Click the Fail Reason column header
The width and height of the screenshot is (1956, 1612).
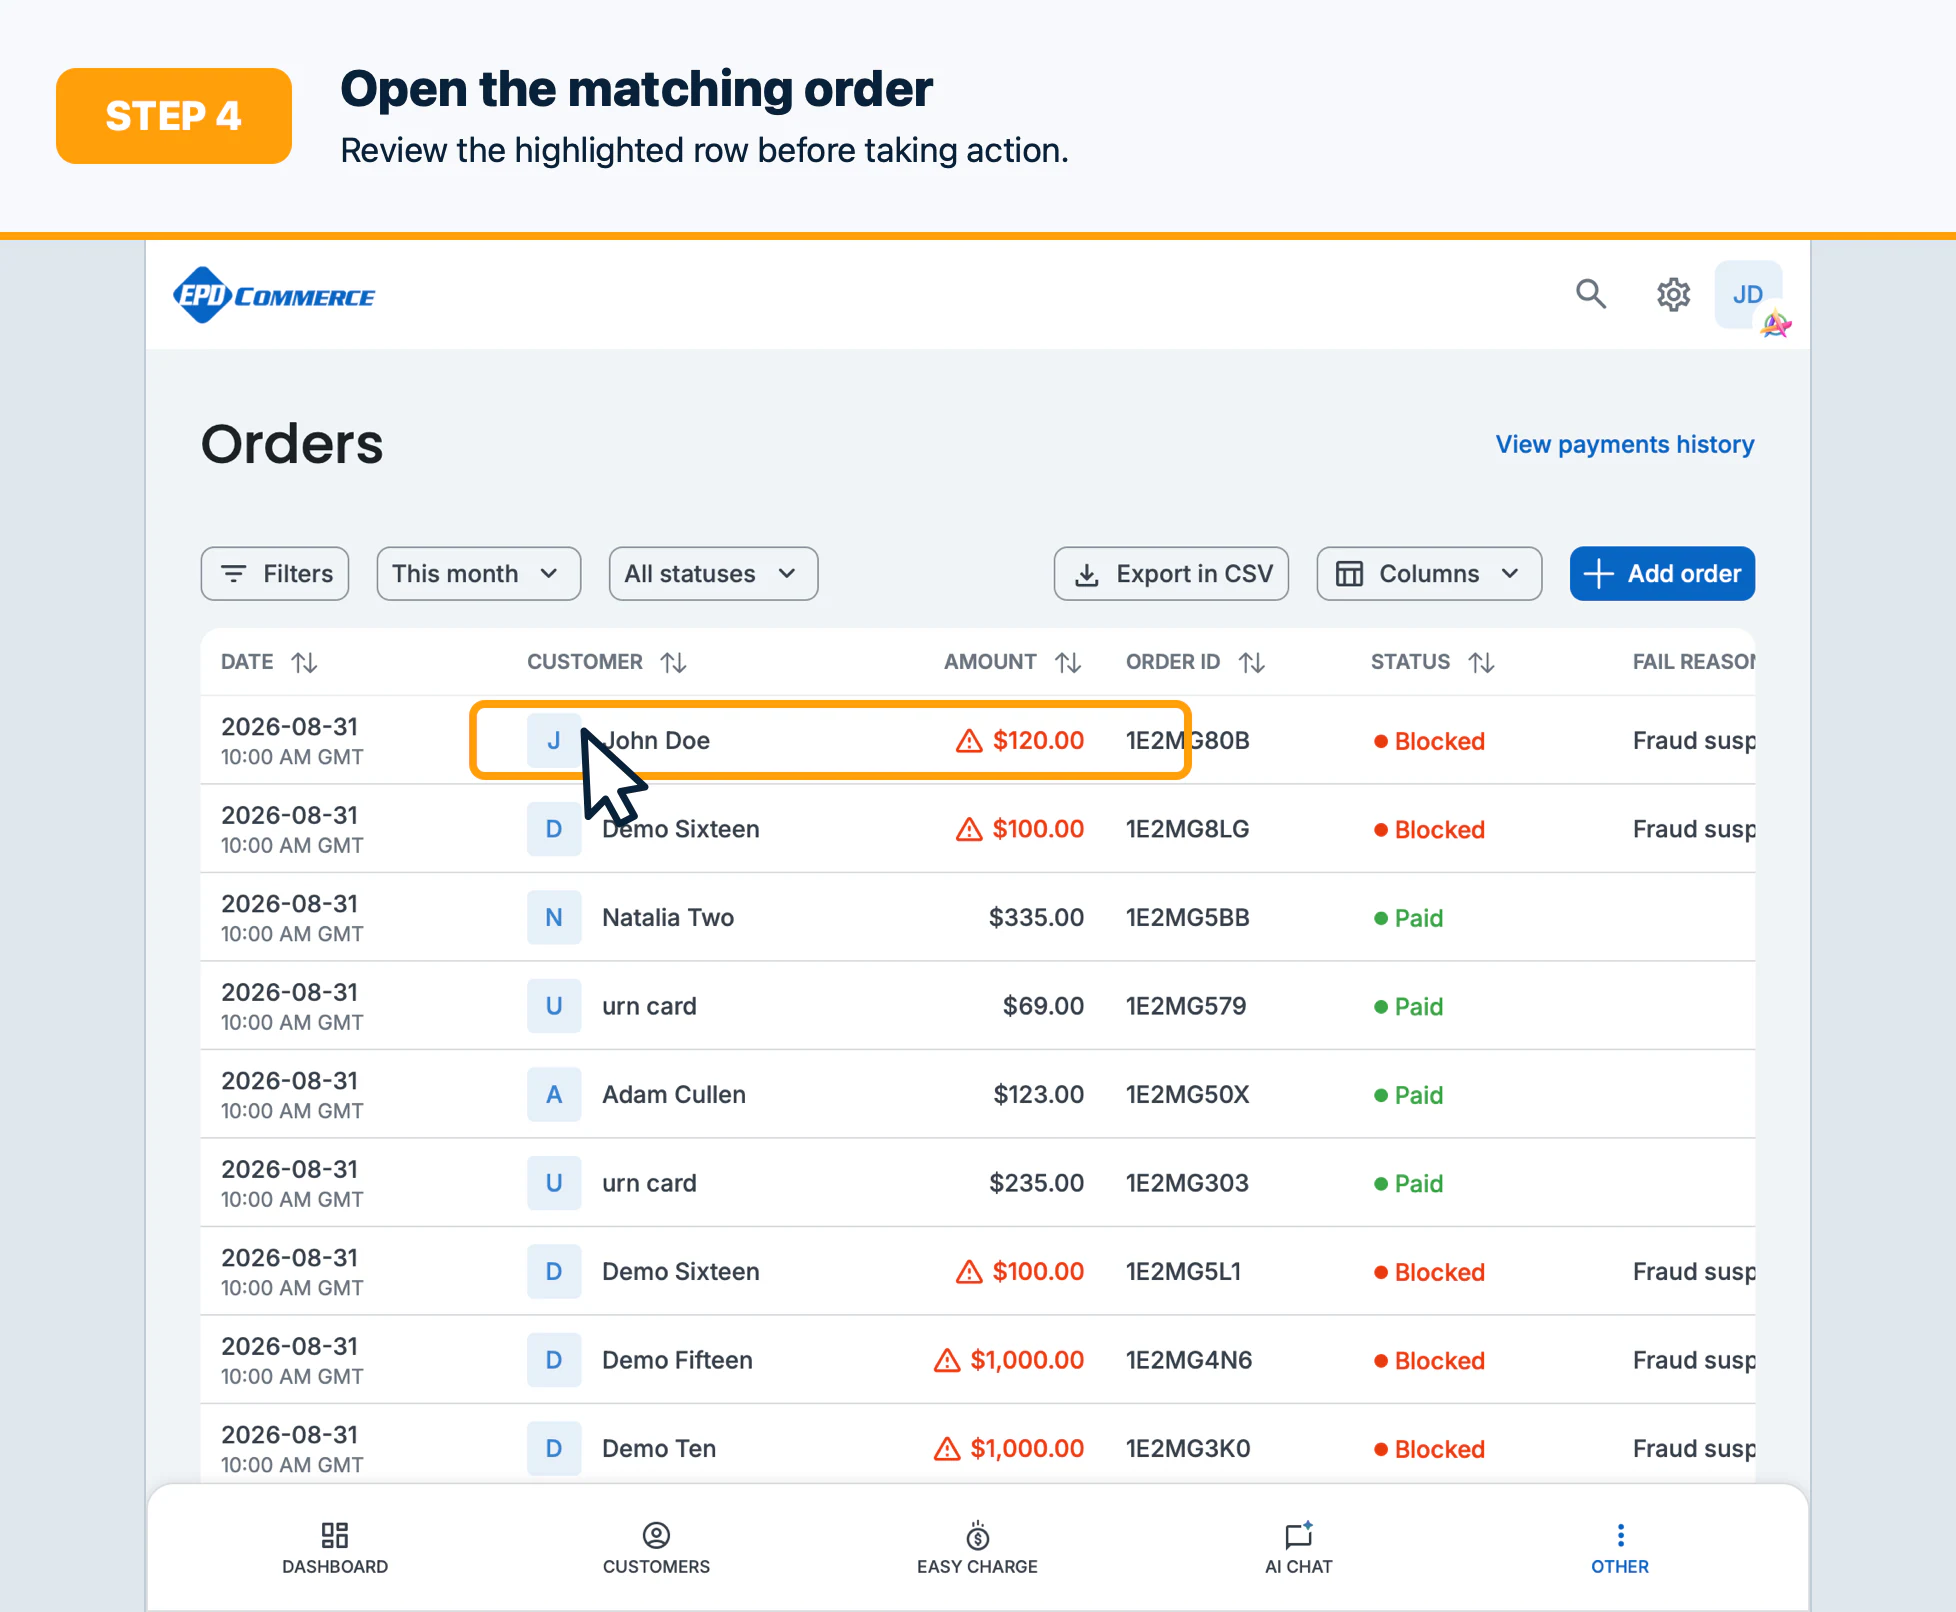(x=1693, y=662)
